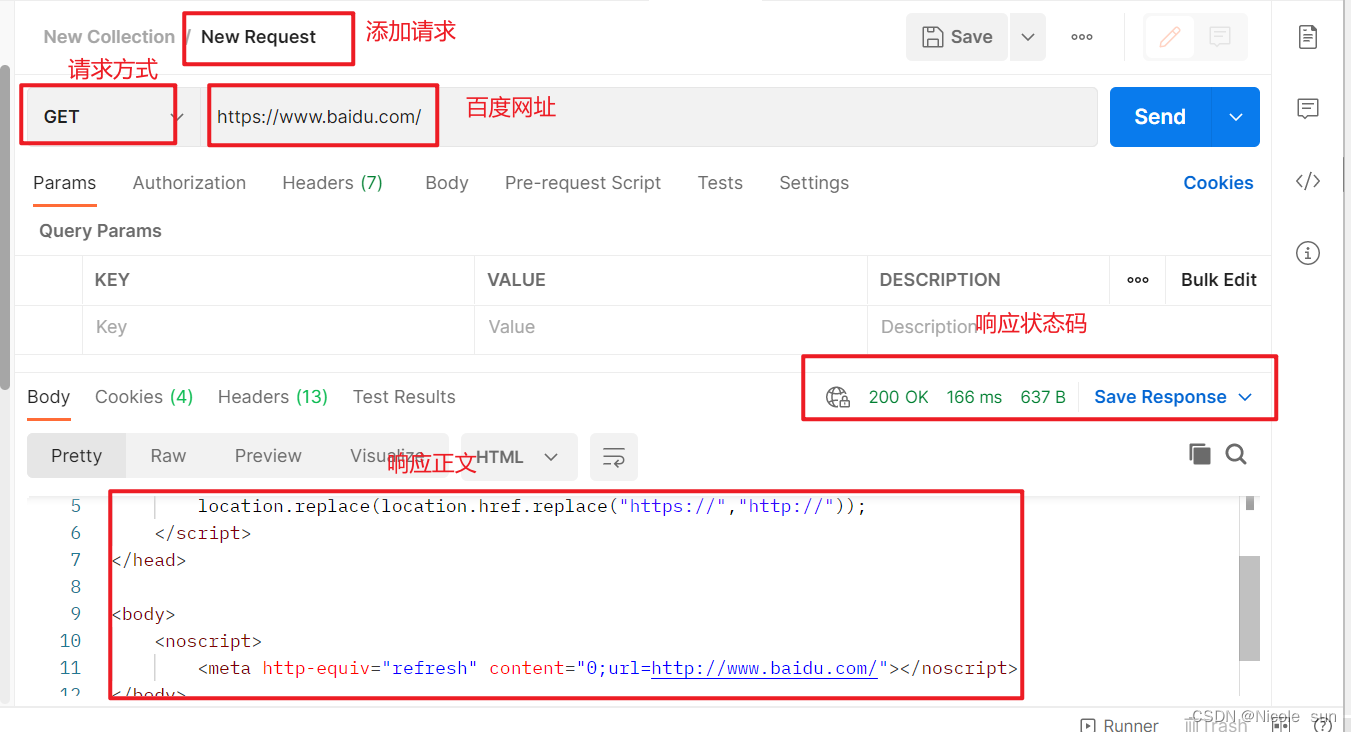View the response Headers (13) tab

point(273,397)
